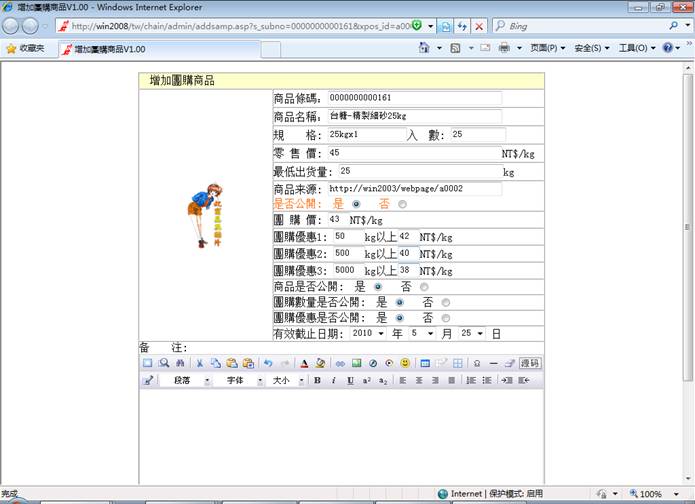The height and width of the screenshot is (504, 695).
Task: Click the Bold formatting icon in editor
Action: click(317, 381)
